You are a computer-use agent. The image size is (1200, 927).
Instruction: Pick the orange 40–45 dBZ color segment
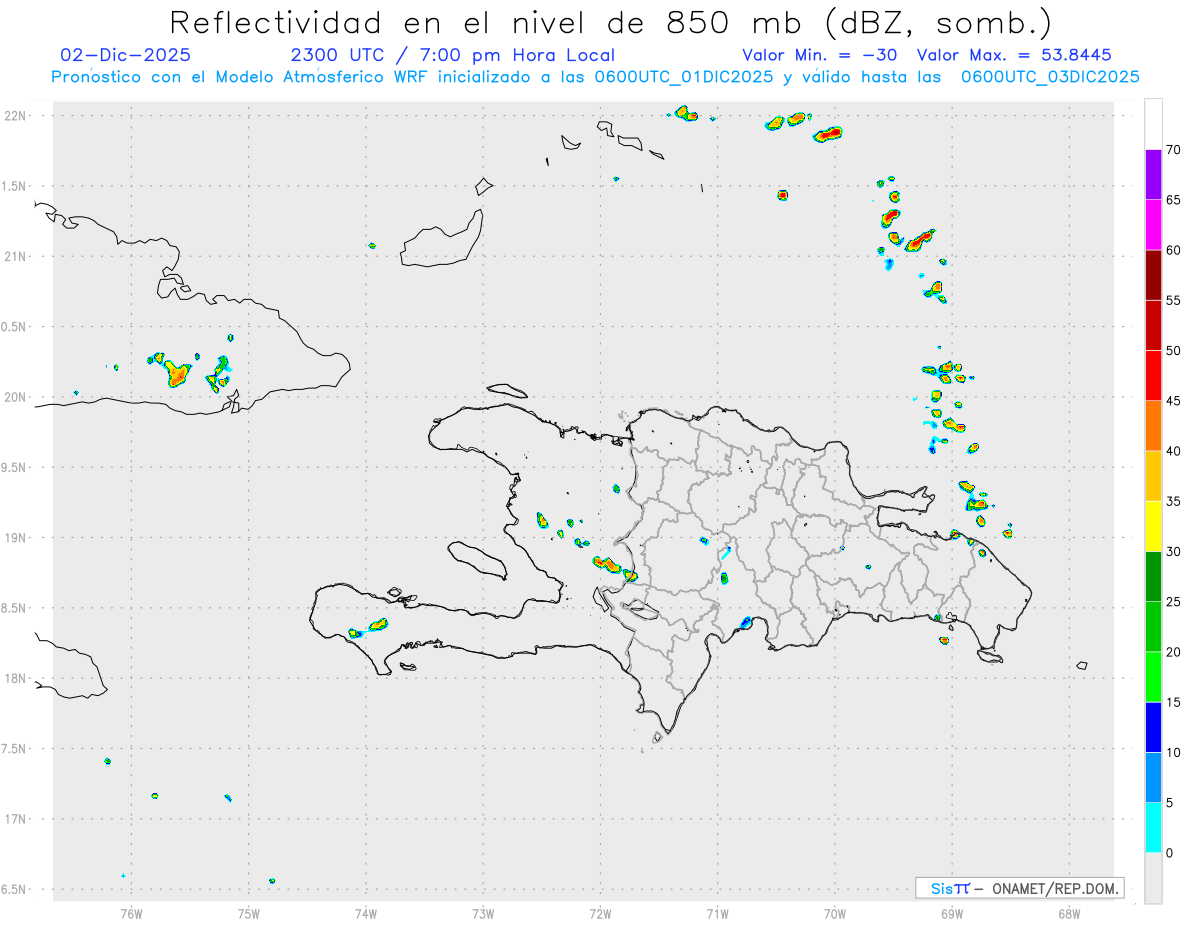coord(1153,426)
